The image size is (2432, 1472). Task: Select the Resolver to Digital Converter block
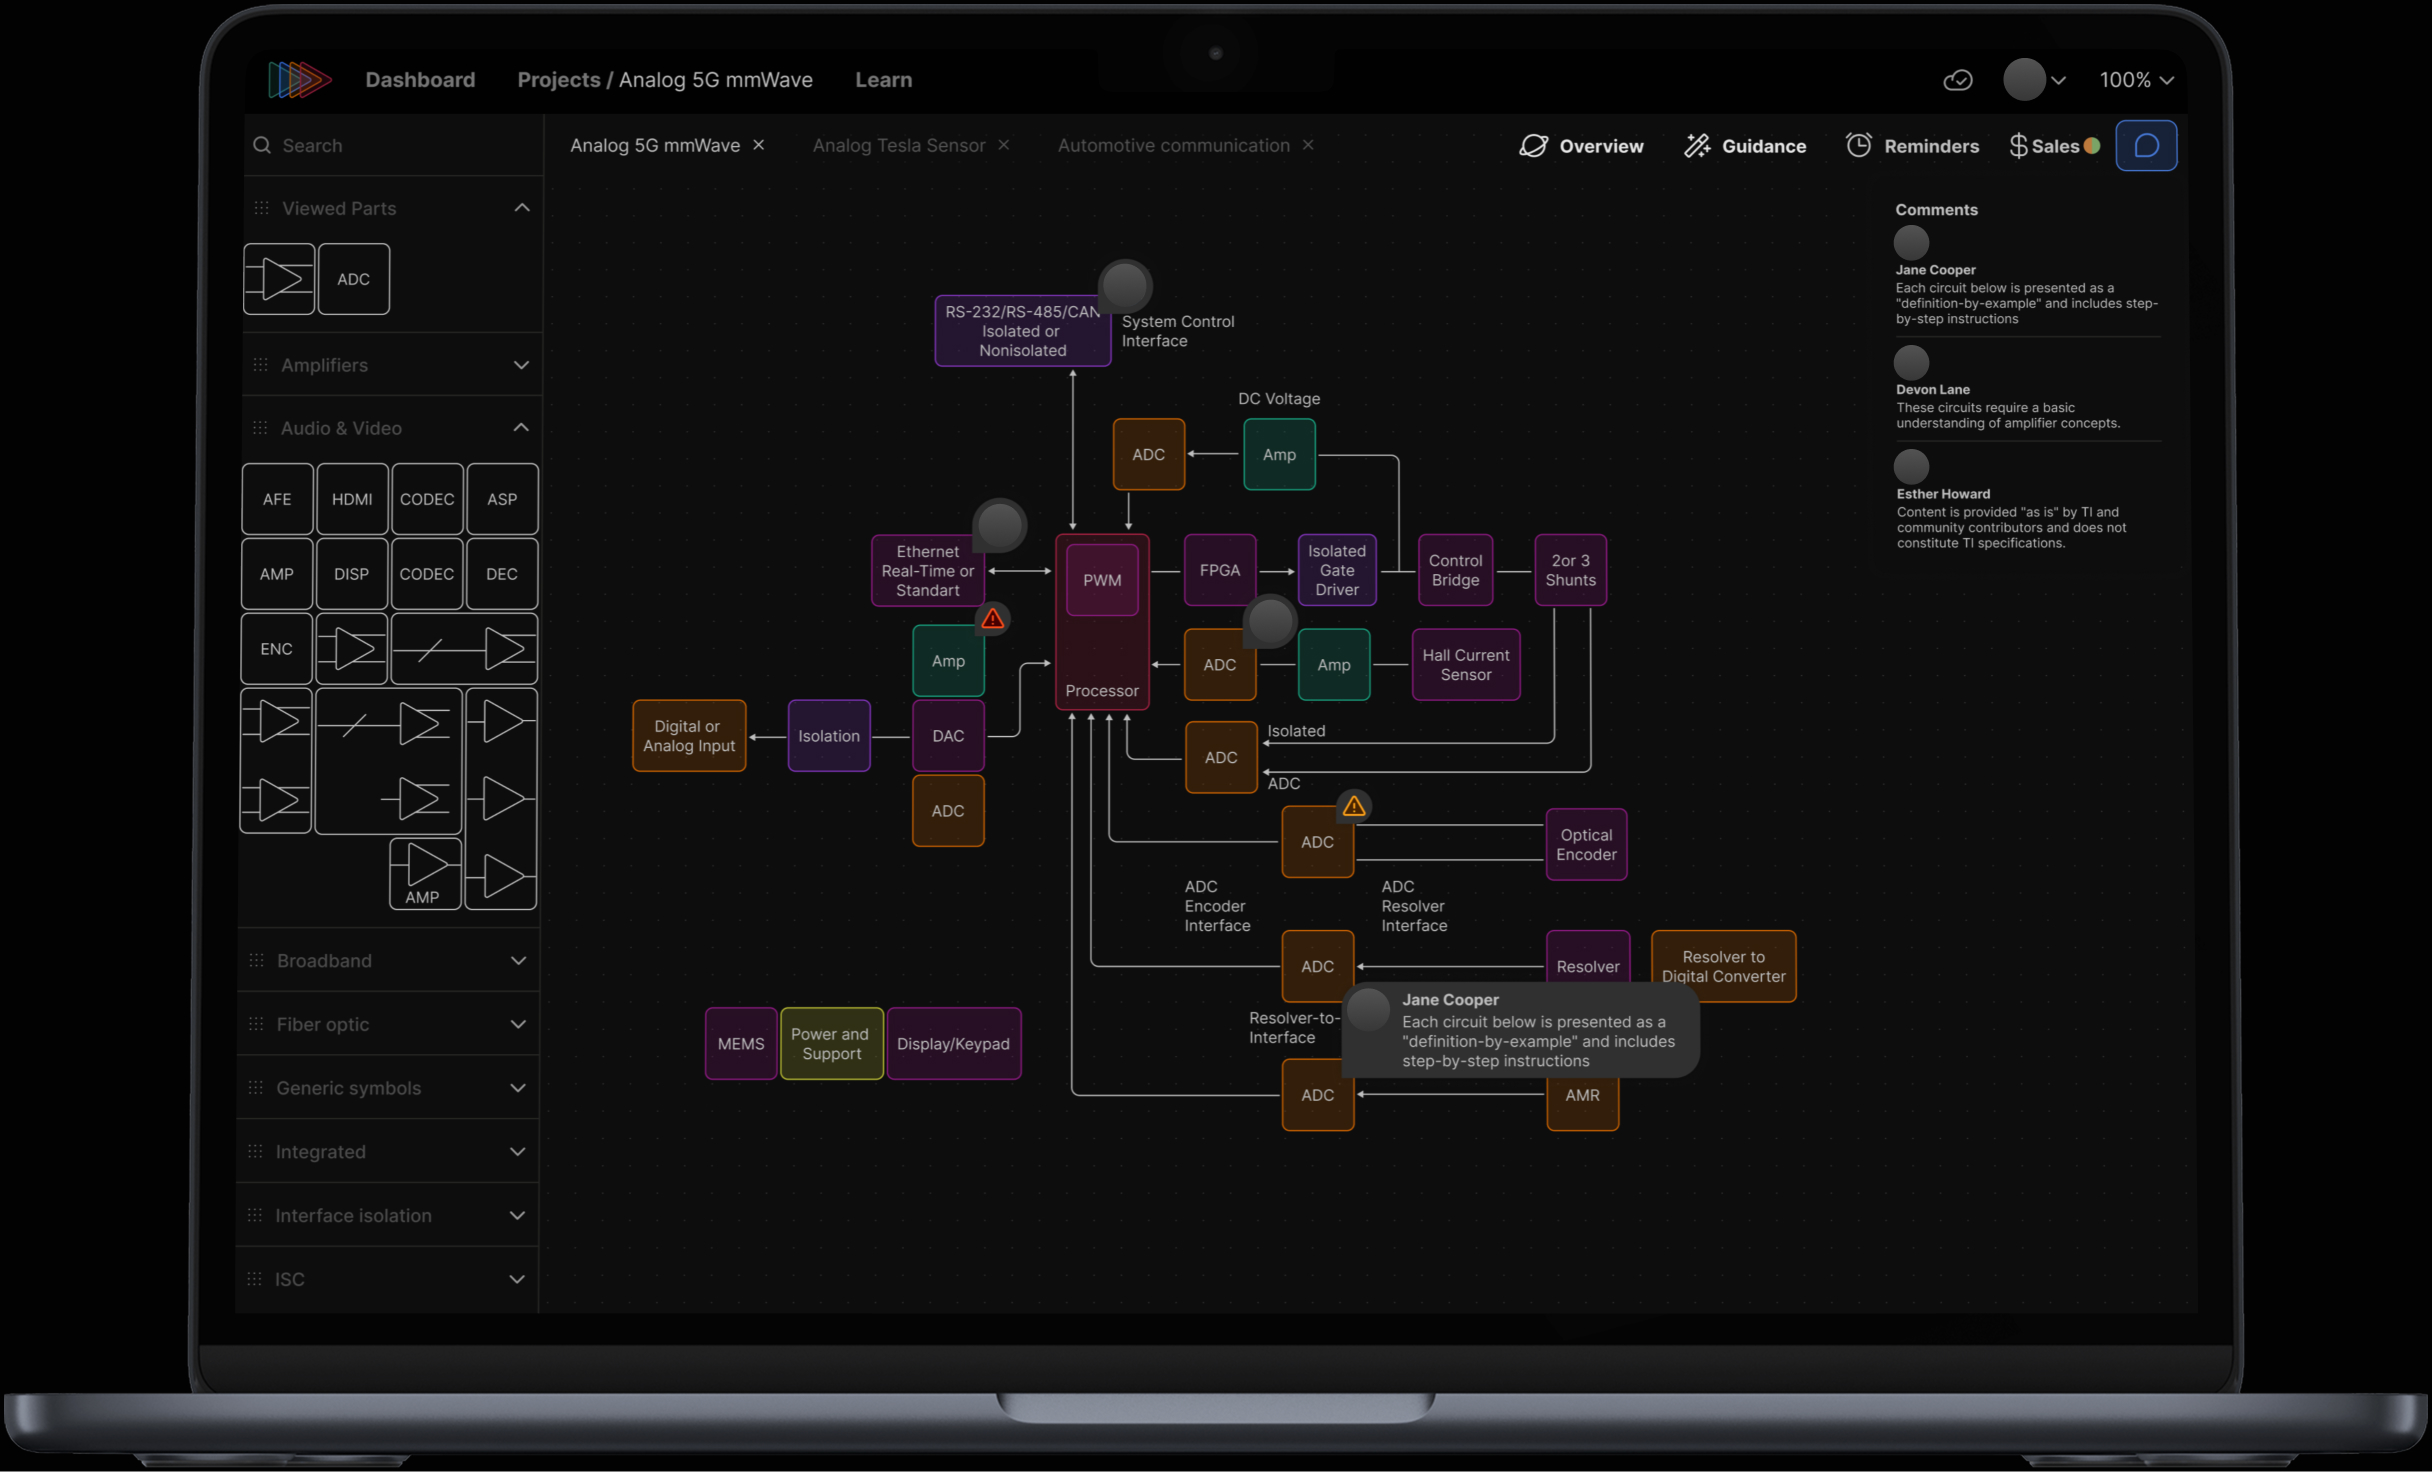tap(1723, 966)
